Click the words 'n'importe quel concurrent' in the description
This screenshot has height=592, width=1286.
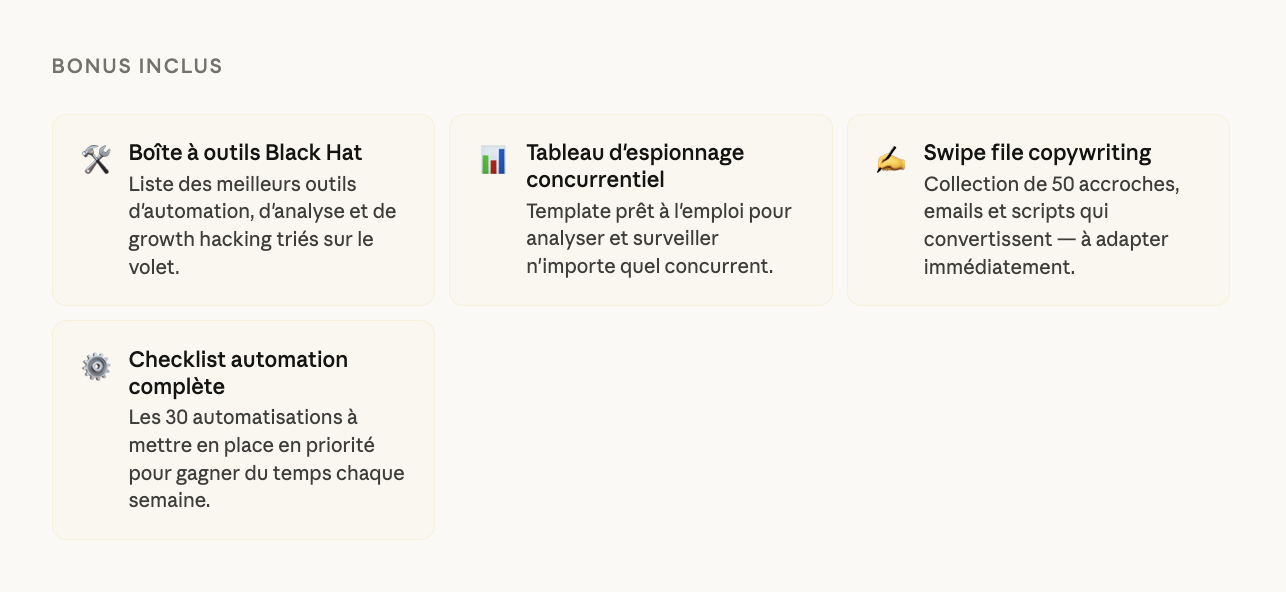(x=649, y=268)
